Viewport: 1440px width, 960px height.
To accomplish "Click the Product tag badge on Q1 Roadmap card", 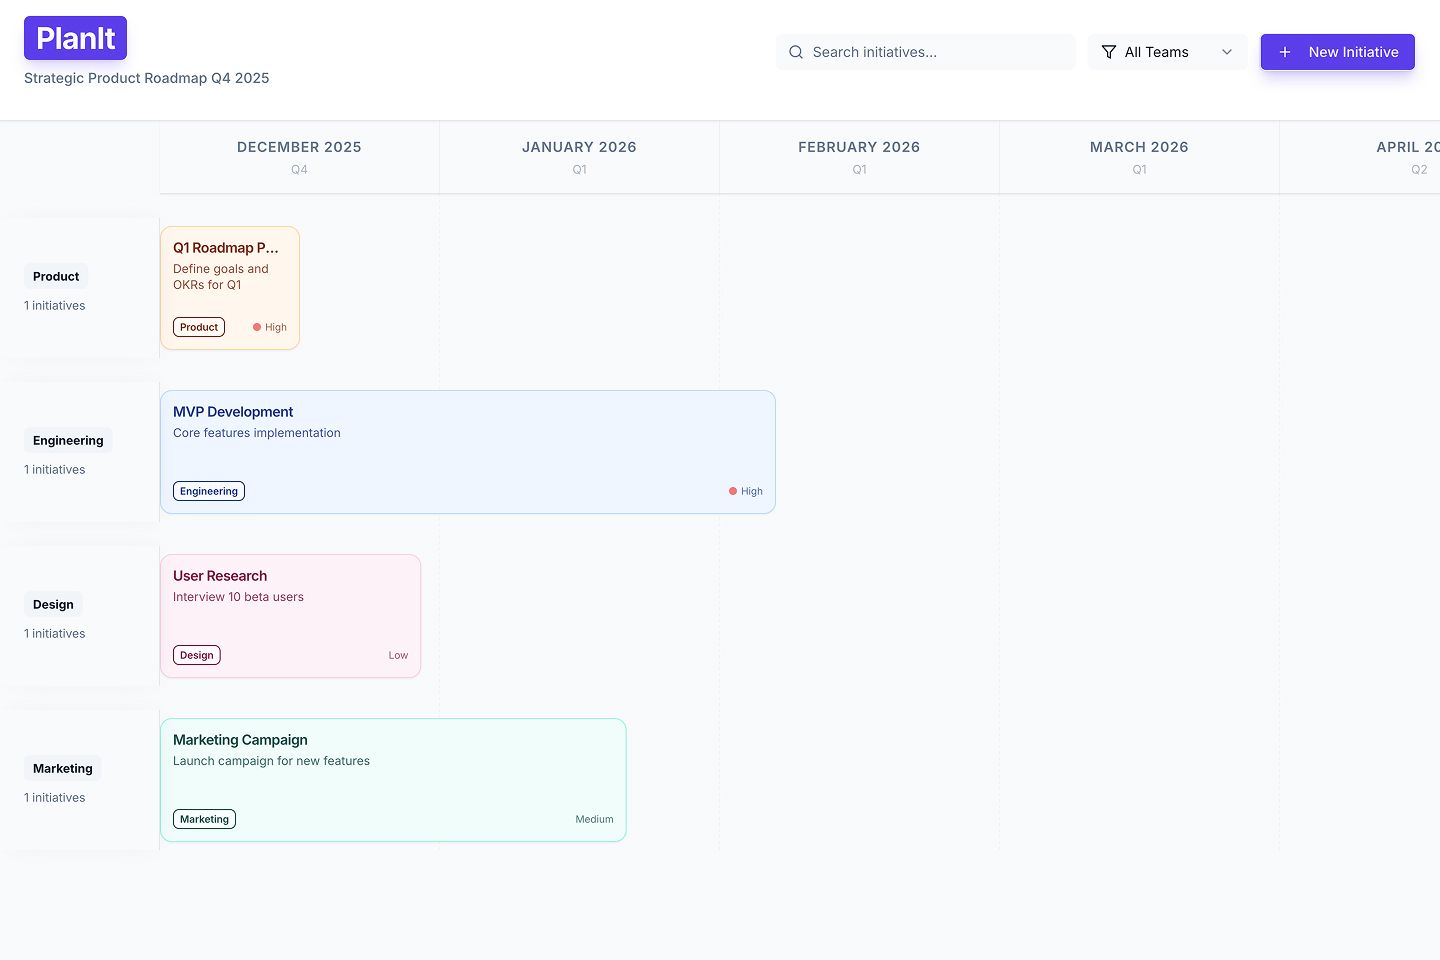I will [x=198, y=327].
